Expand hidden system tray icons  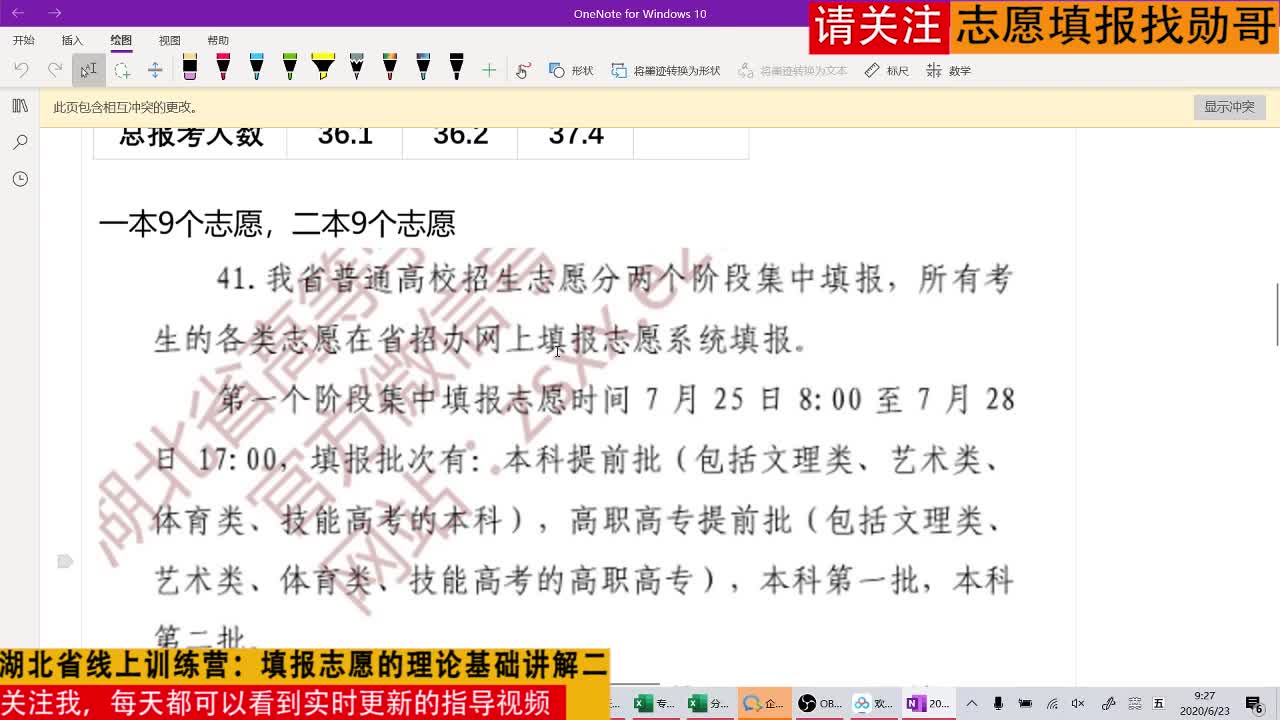[x=971, y=704]
